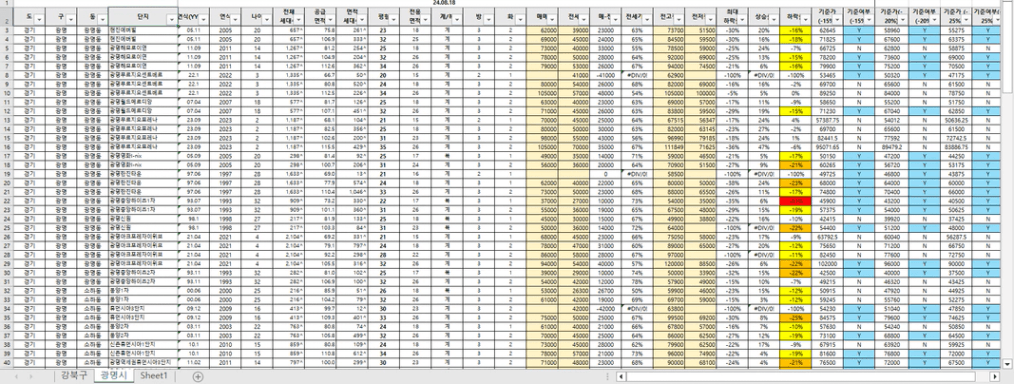Click the 1,046 cell in row 21

(352, 192)
